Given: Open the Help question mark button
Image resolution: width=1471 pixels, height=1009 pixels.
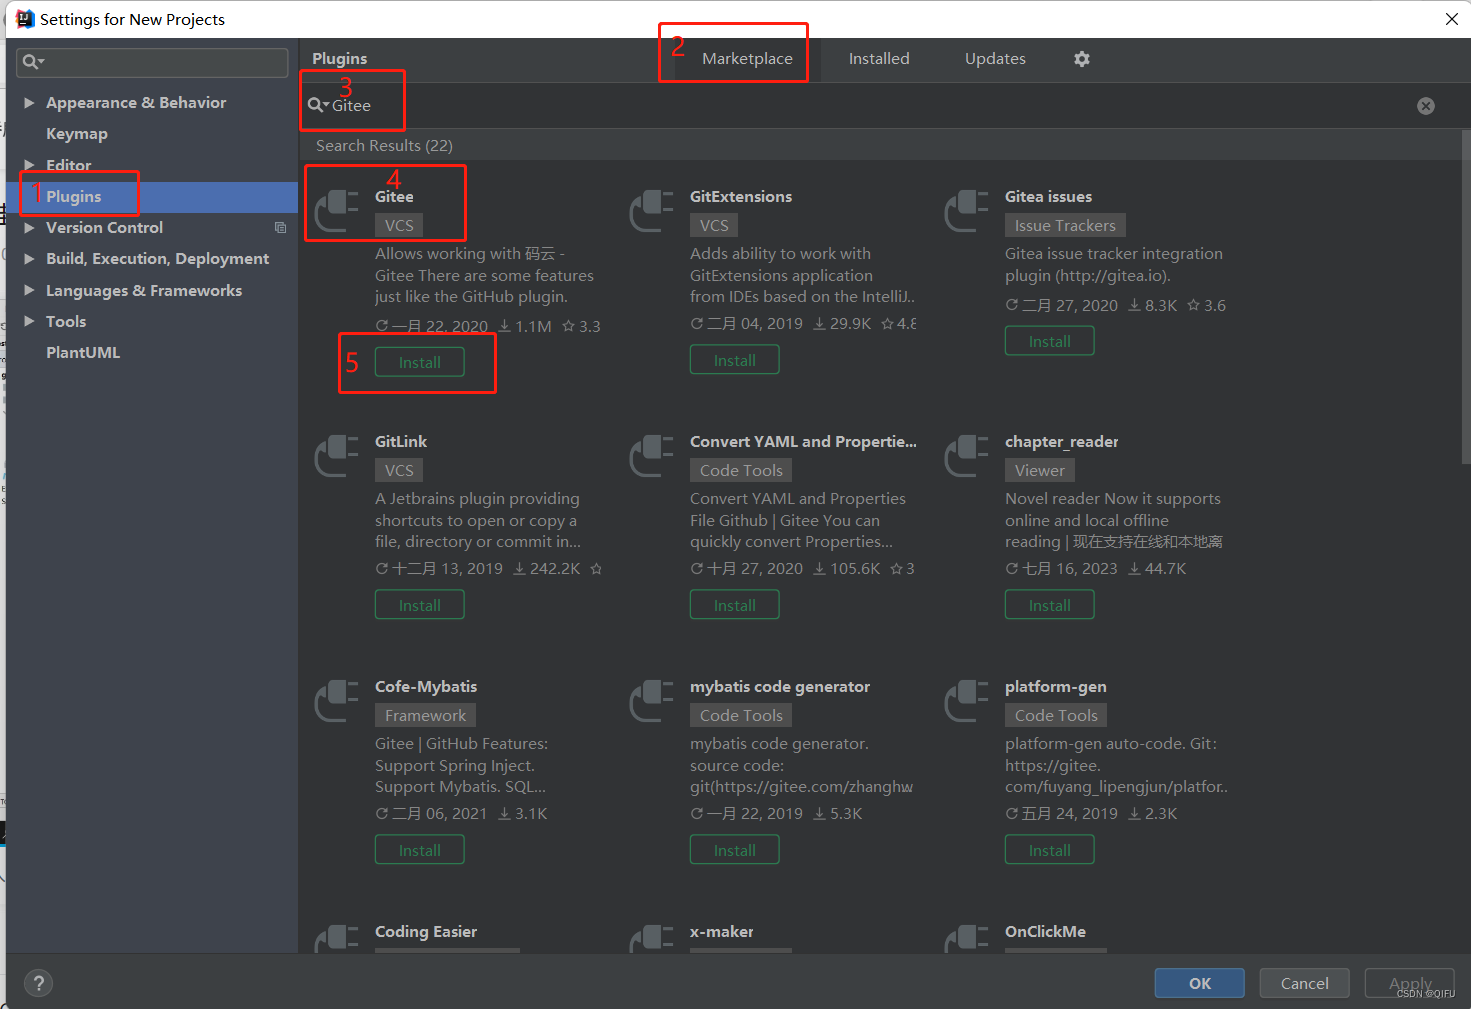Looking at the screenshot, I should pyautogui.click(x=38, y=983).
